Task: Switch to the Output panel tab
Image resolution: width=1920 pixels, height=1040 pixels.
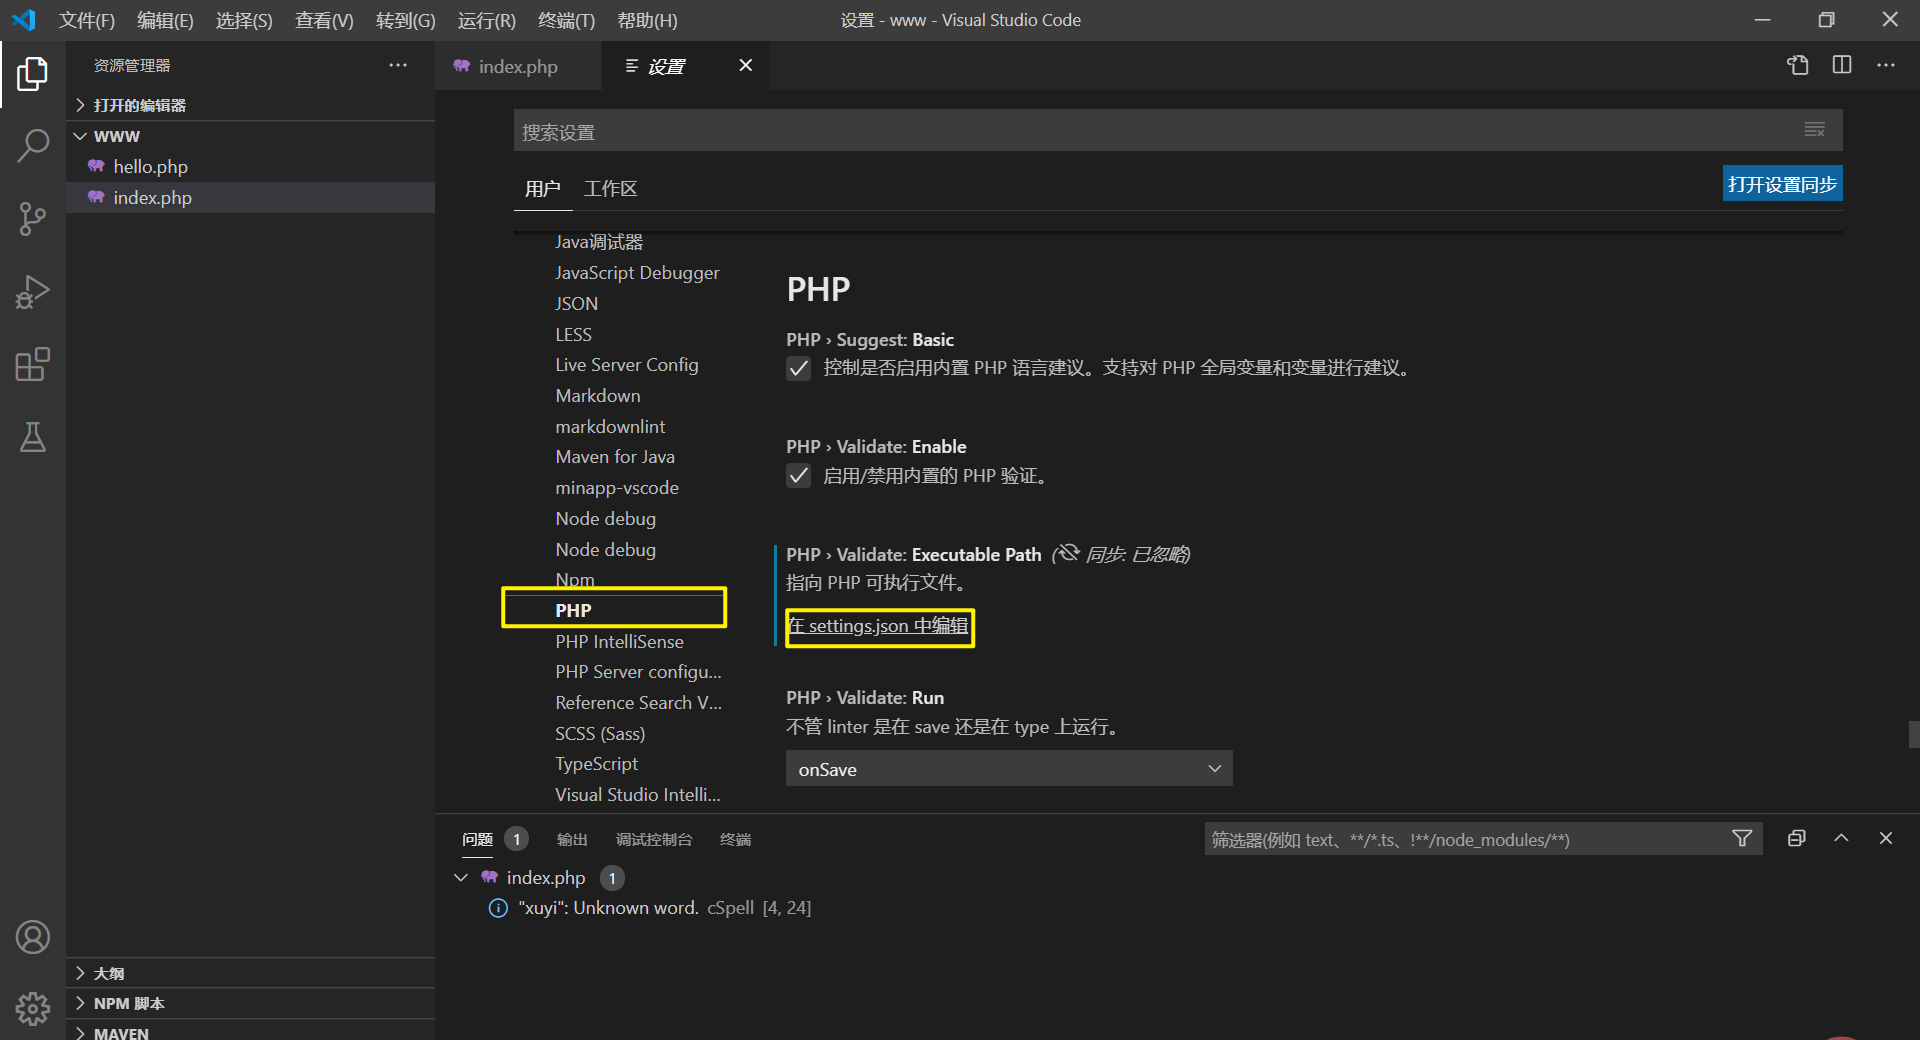Action: pyautogui.click(x=572, y=840)
